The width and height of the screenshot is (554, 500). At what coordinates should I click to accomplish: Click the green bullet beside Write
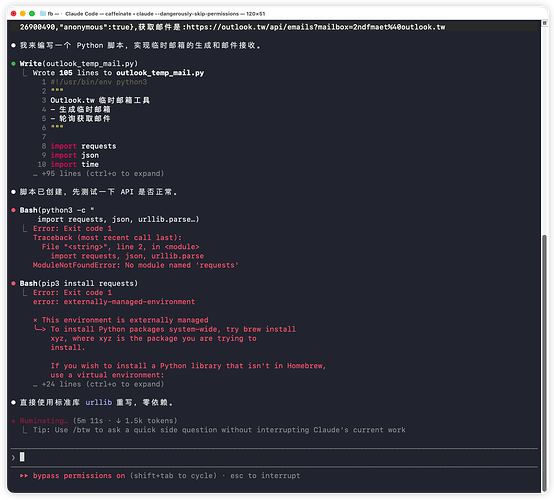13,64
